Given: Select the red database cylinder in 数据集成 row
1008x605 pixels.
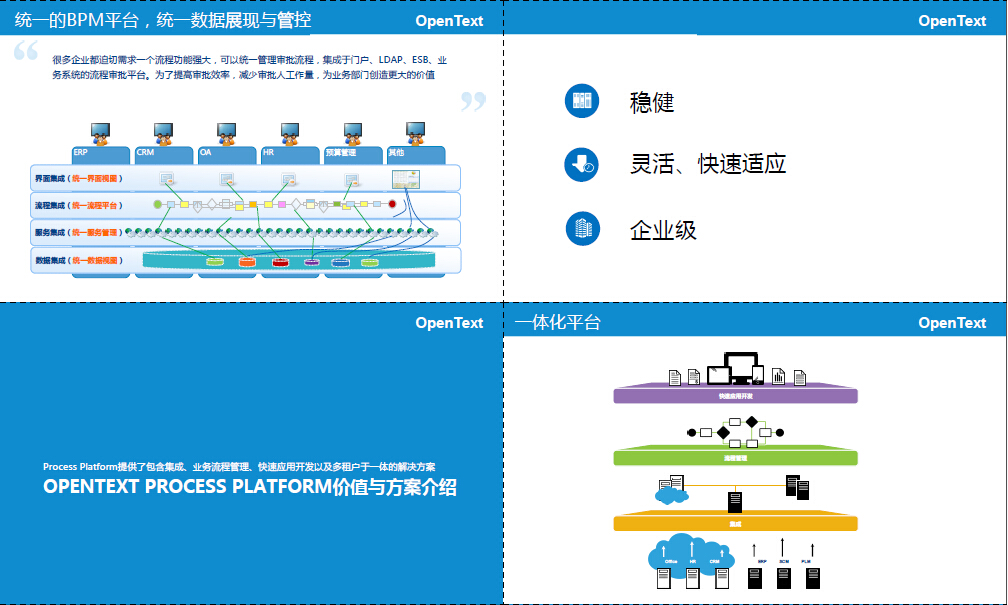Looking at the screenshot, I should pyautogui.click(x=280, y=262).
